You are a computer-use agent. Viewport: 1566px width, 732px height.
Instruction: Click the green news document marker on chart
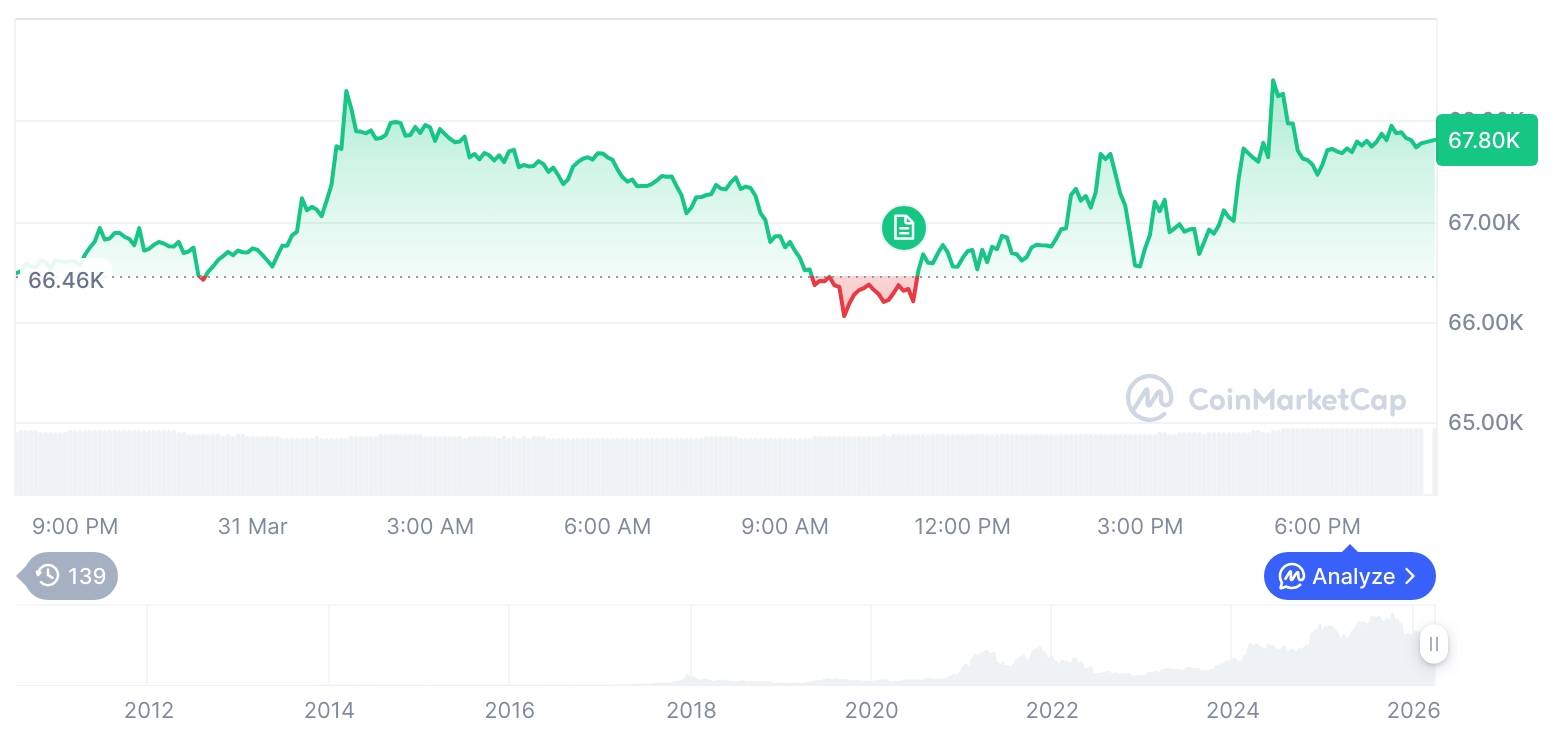[904, 228]
